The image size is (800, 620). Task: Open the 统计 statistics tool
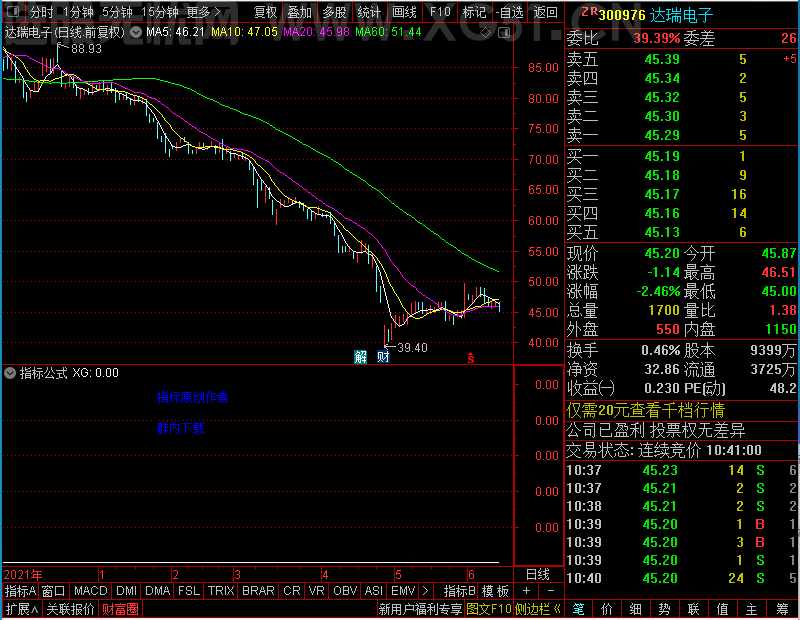(x=369, y=12)
